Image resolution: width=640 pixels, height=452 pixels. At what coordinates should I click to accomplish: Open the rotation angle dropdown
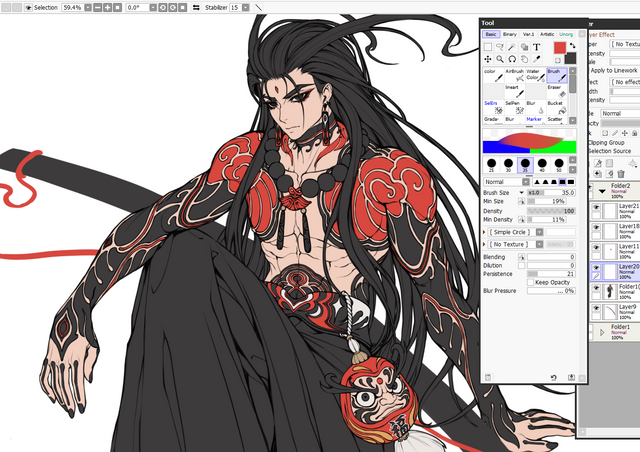click(x=153, y=7)
